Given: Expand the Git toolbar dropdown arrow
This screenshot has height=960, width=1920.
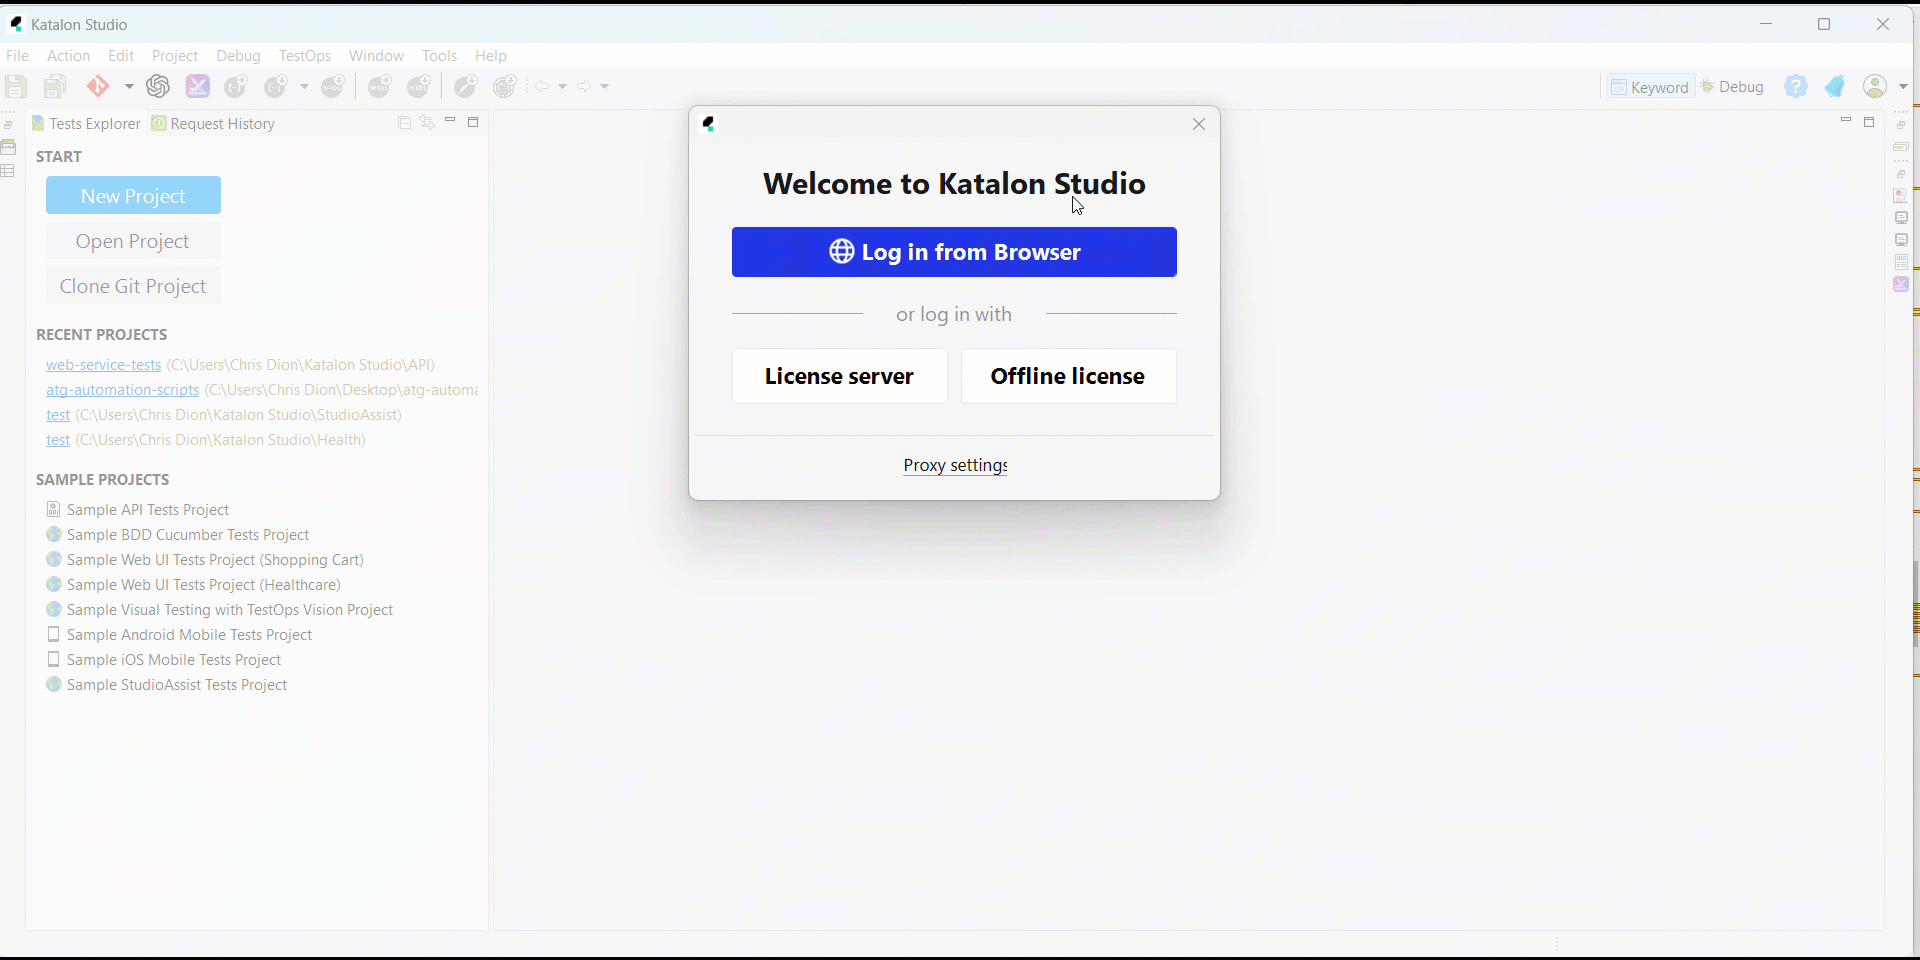Looking at the screenshot, I should pos(129,87).
